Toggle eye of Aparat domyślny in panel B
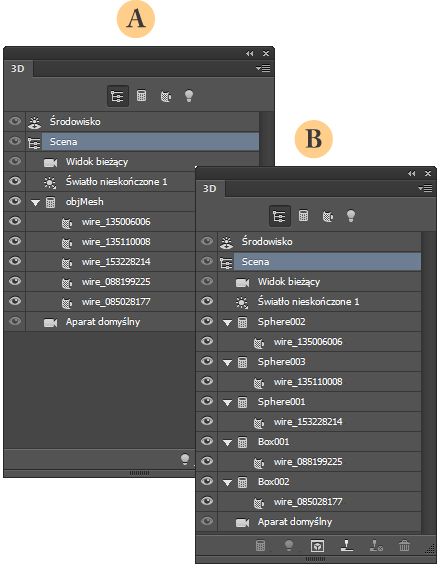This screenshot has width=443, height=570. pos(207,521)
